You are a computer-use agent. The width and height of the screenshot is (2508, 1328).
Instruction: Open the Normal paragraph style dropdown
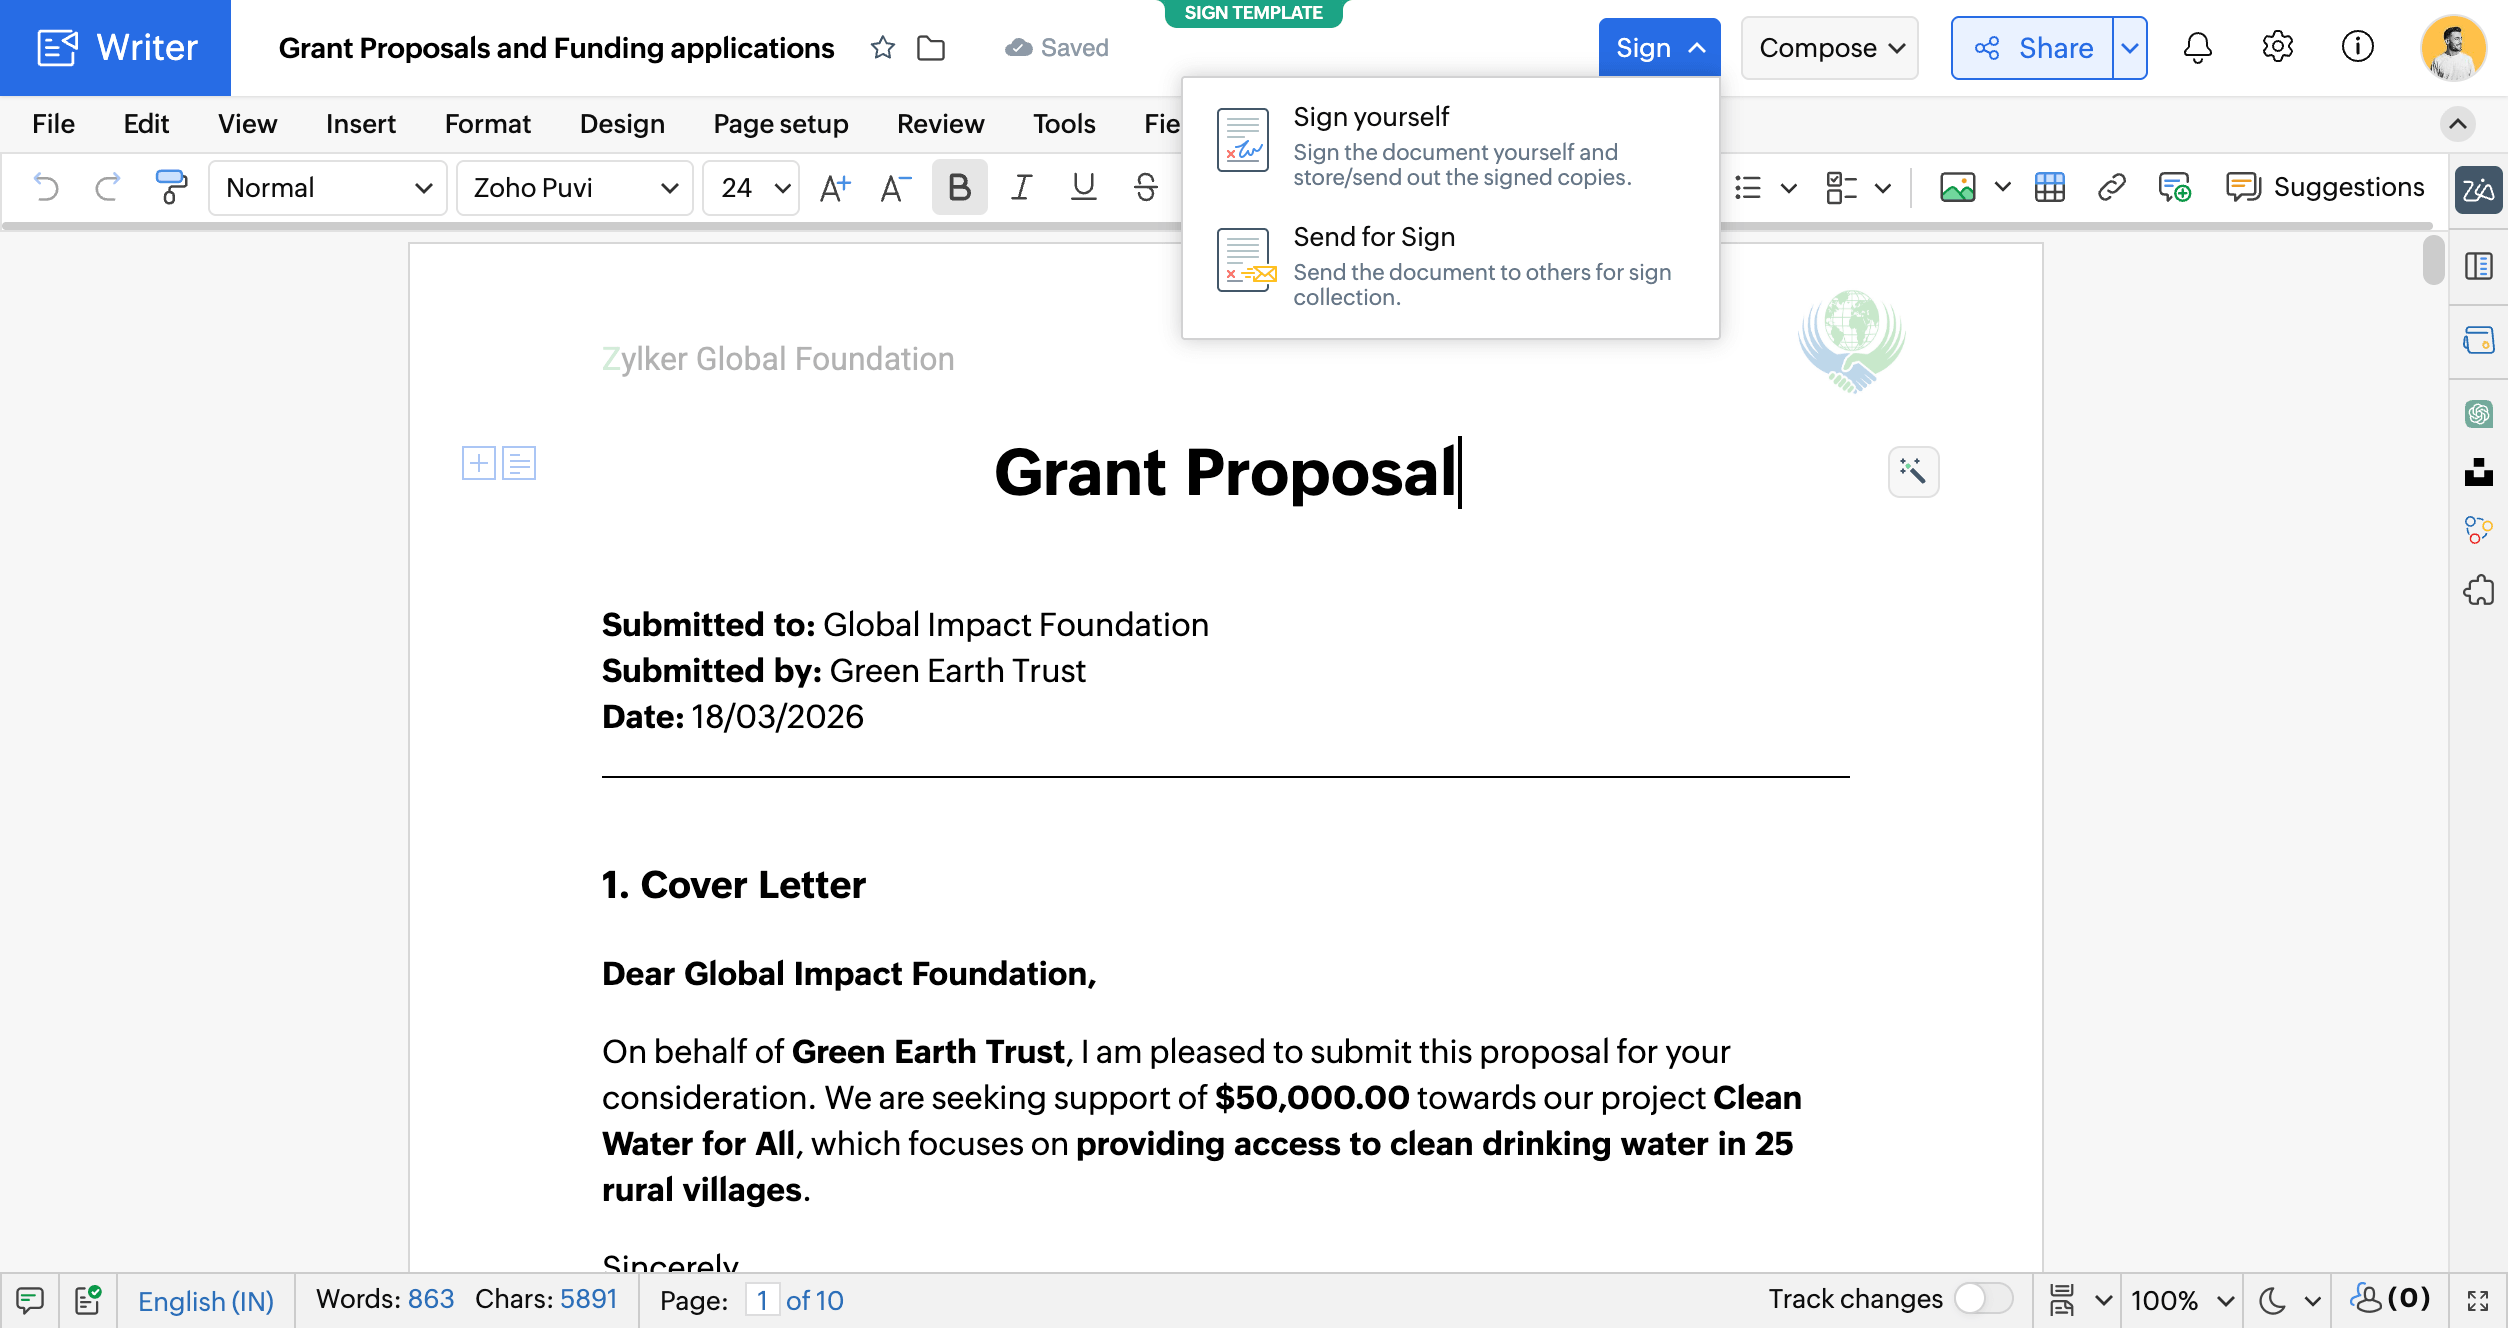tap(327, 188)
